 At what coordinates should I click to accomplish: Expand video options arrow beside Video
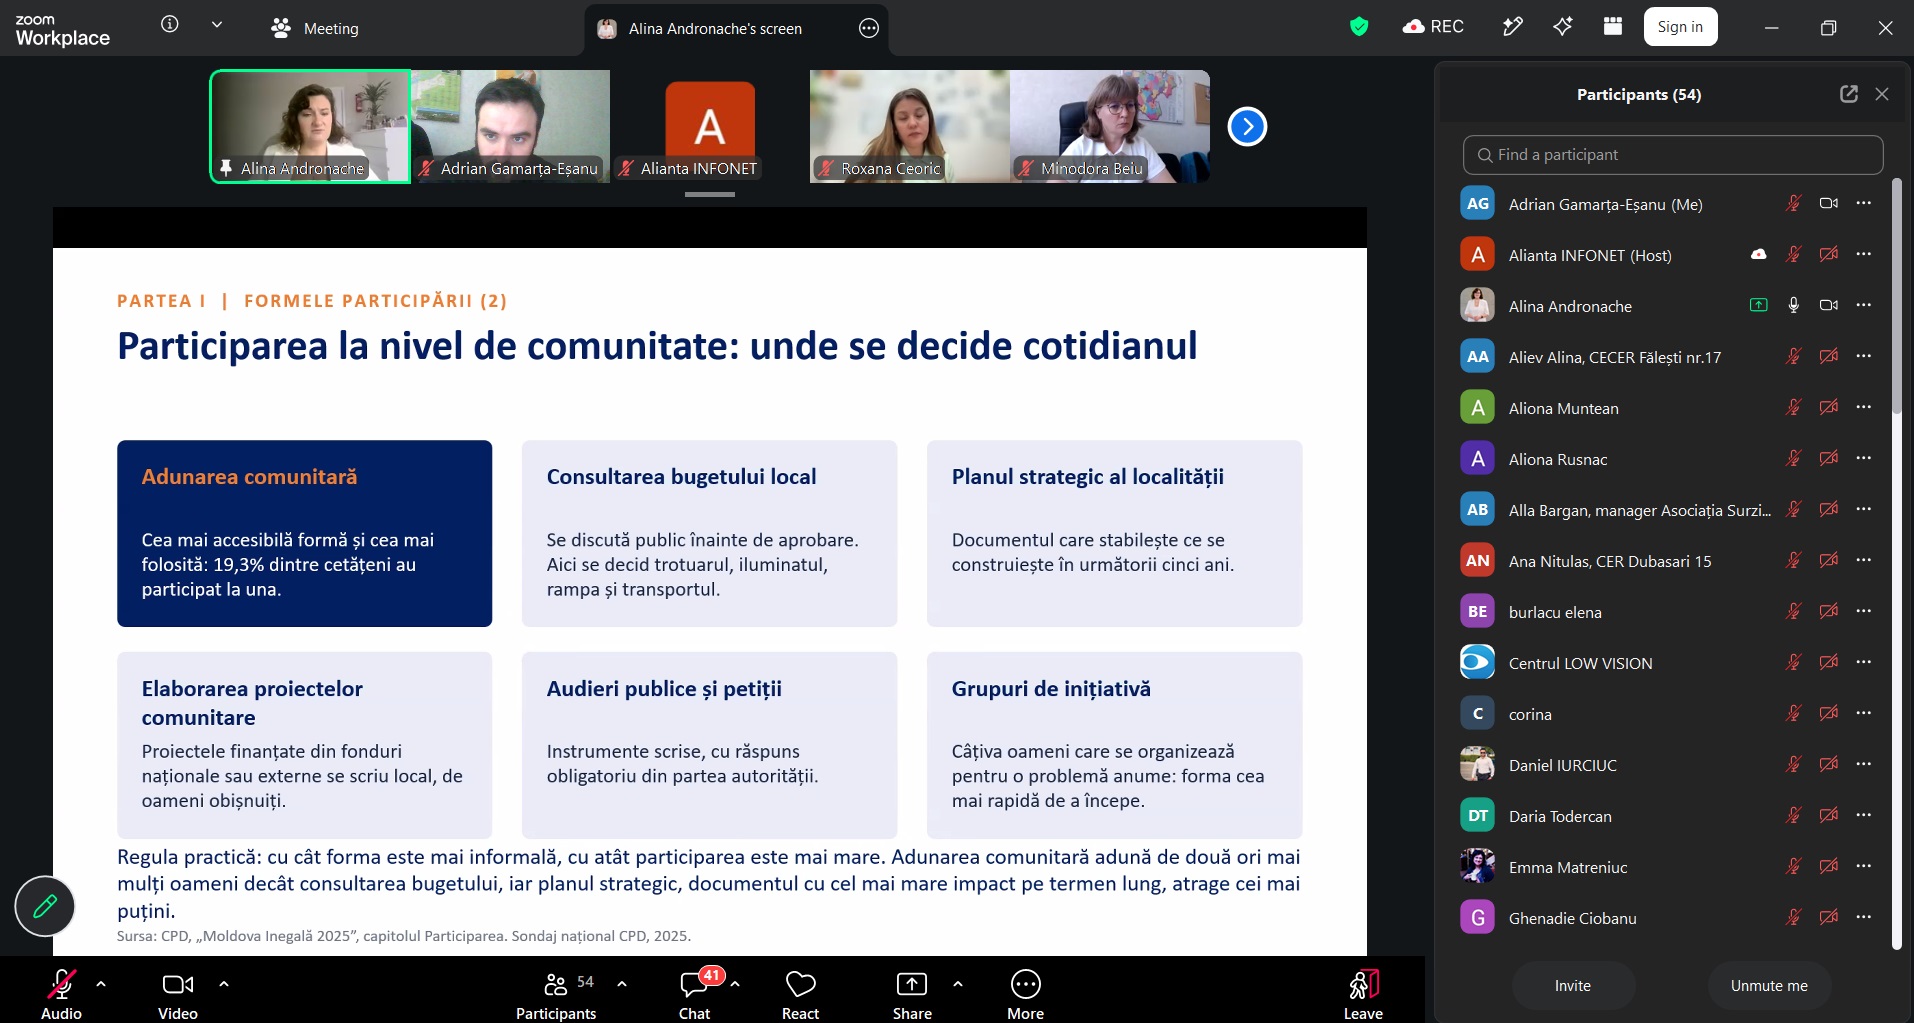coord(224,984)
